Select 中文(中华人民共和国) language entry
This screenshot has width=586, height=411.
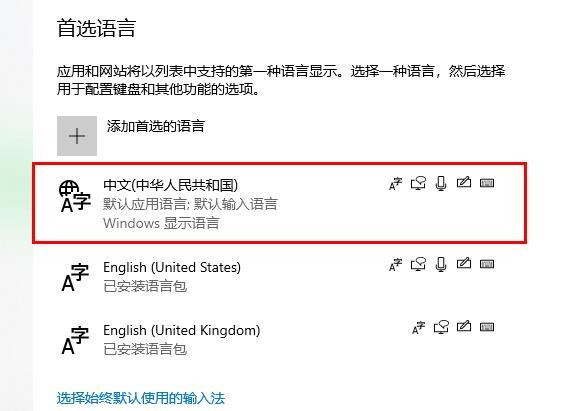pyautogui.click(x=280, y=203)
